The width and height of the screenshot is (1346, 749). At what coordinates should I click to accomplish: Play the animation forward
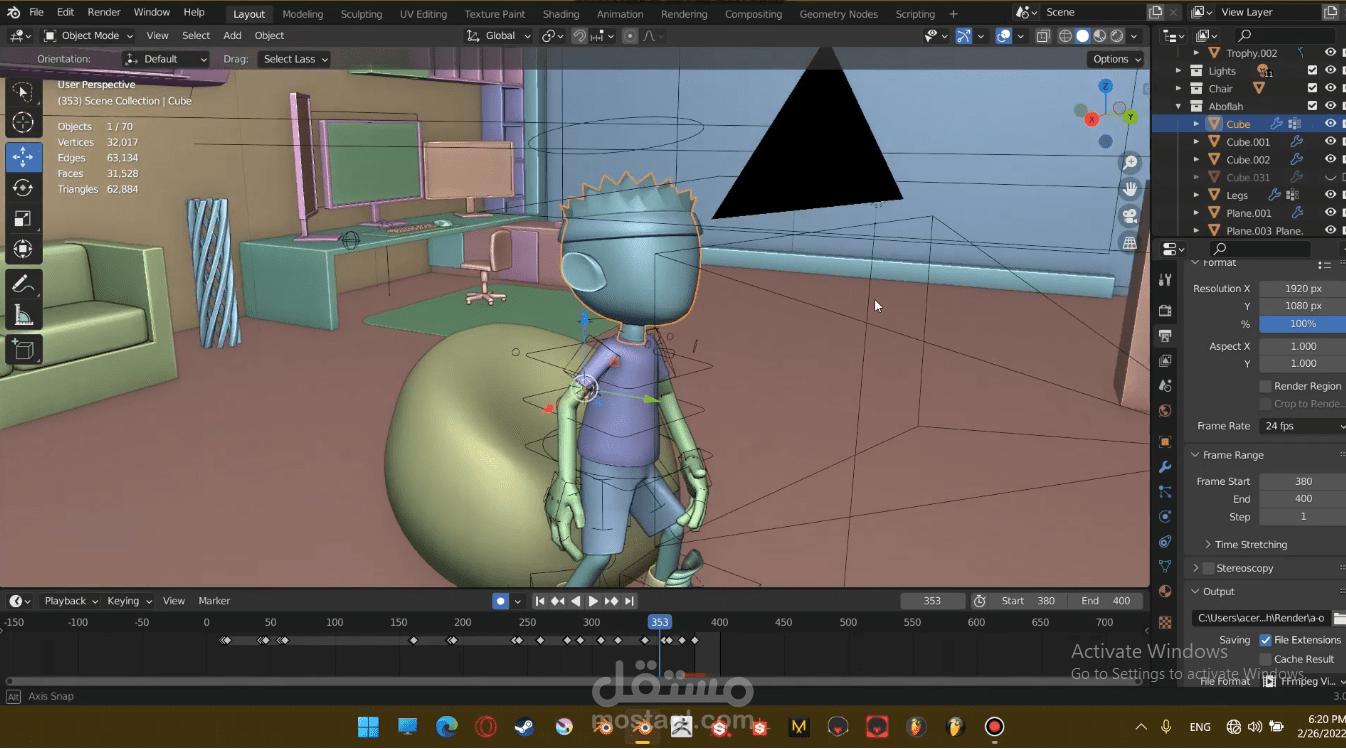point(593,601)
